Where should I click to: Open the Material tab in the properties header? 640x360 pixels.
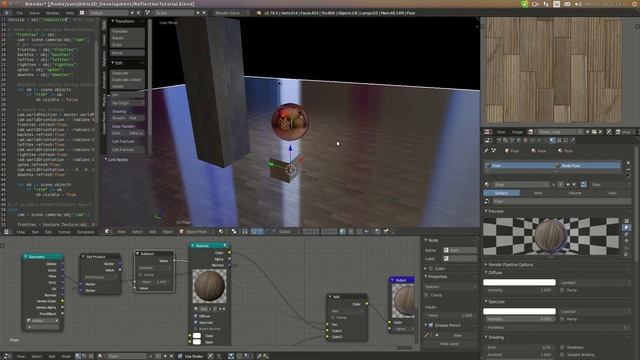coord(552,140)
